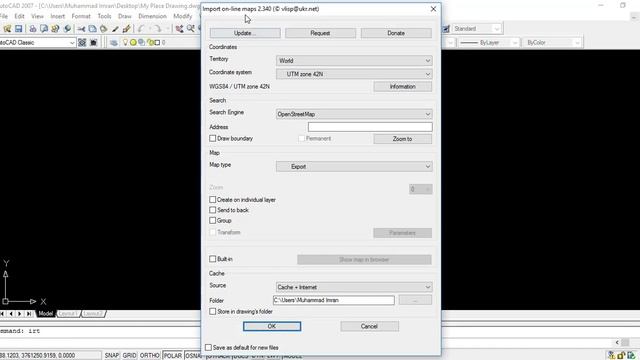This screenshot has height=360, width=640.
Task: Tick the Send to back checkbox
Action: click(213, 210)
